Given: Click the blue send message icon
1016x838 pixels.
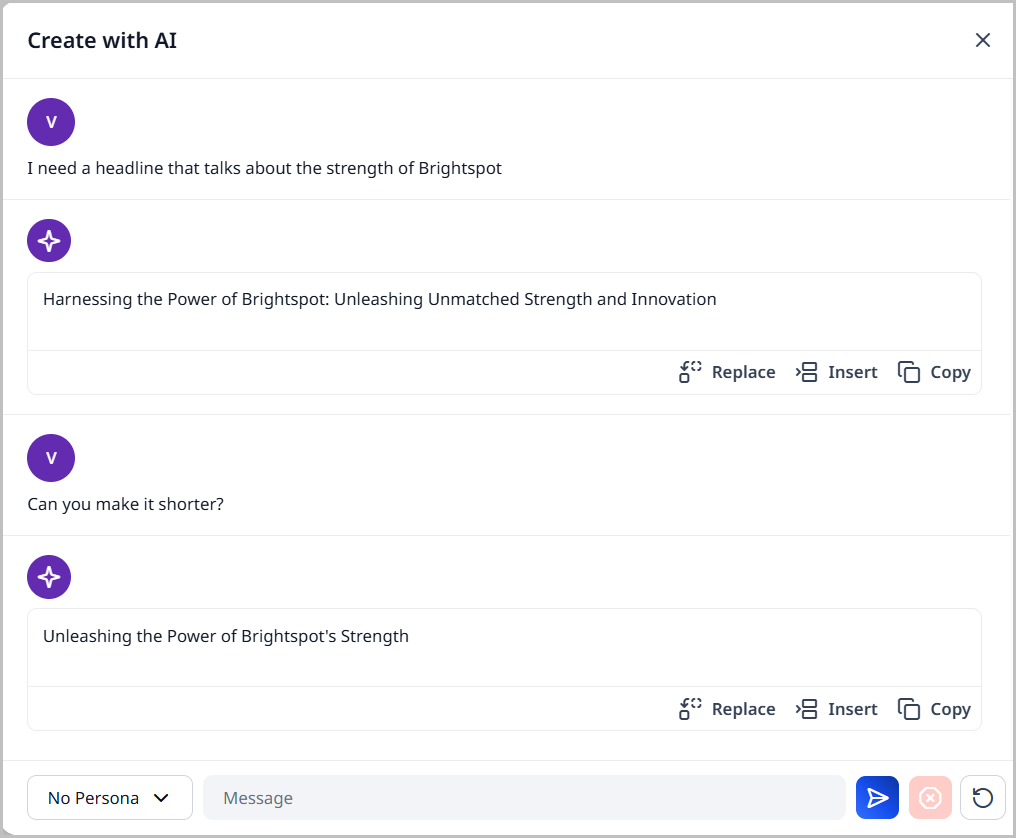Looking at the screenshot, I should pyautogui.click(x=877, y=797).
